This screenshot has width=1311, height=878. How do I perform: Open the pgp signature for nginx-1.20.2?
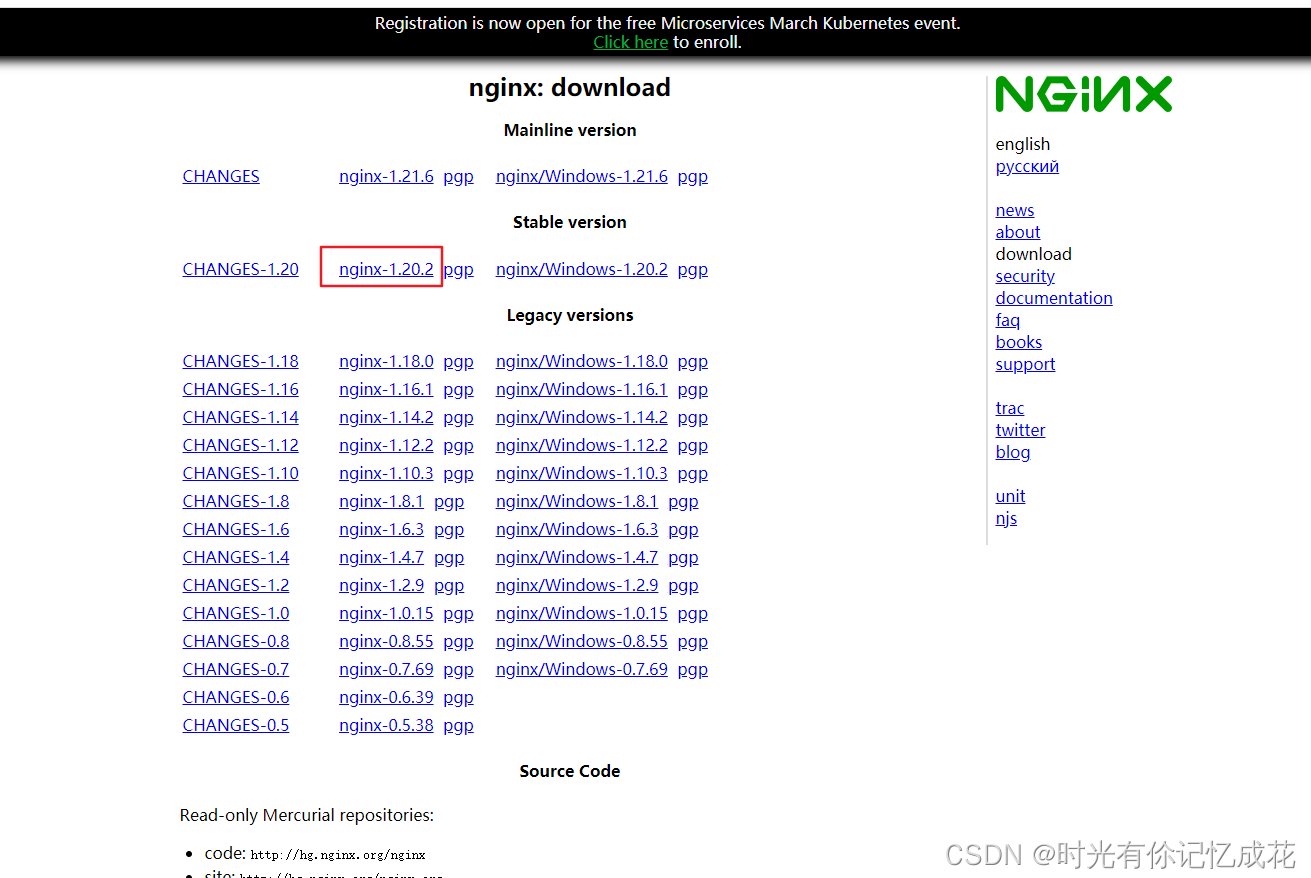click(x=458, y=269)
